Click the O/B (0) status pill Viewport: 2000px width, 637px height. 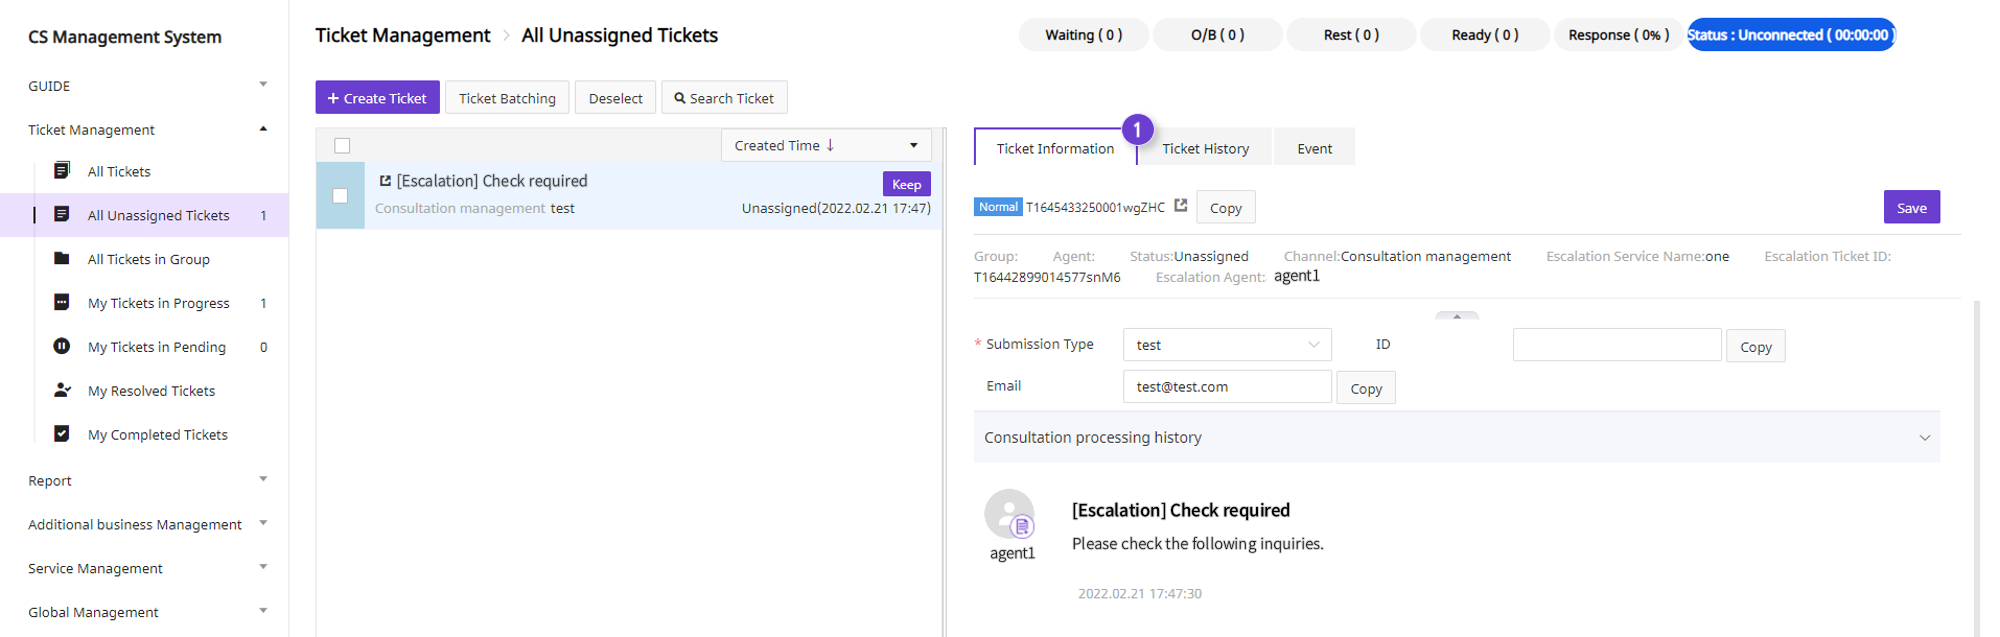coord(1217,34)
